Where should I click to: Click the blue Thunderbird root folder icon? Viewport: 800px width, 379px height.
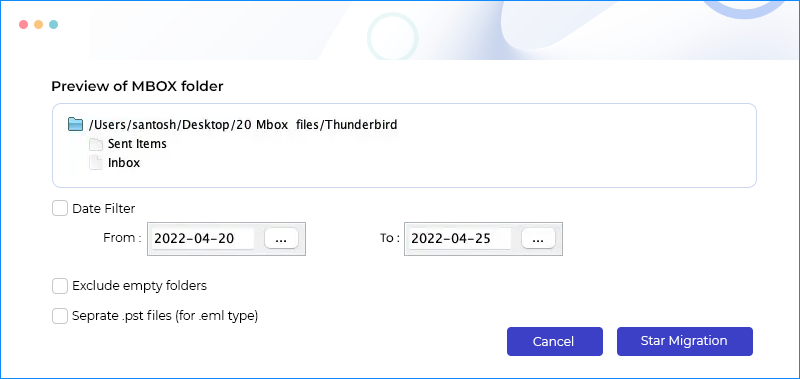tap(76, 124)
